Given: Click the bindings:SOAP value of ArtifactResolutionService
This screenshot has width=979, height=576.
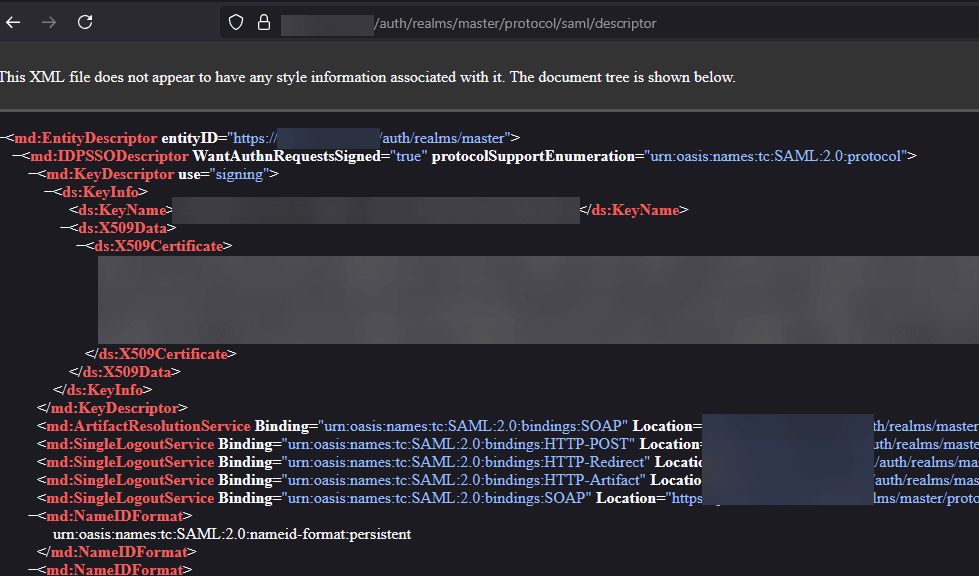Looking at the screenshot, I should tap(473, 426).
